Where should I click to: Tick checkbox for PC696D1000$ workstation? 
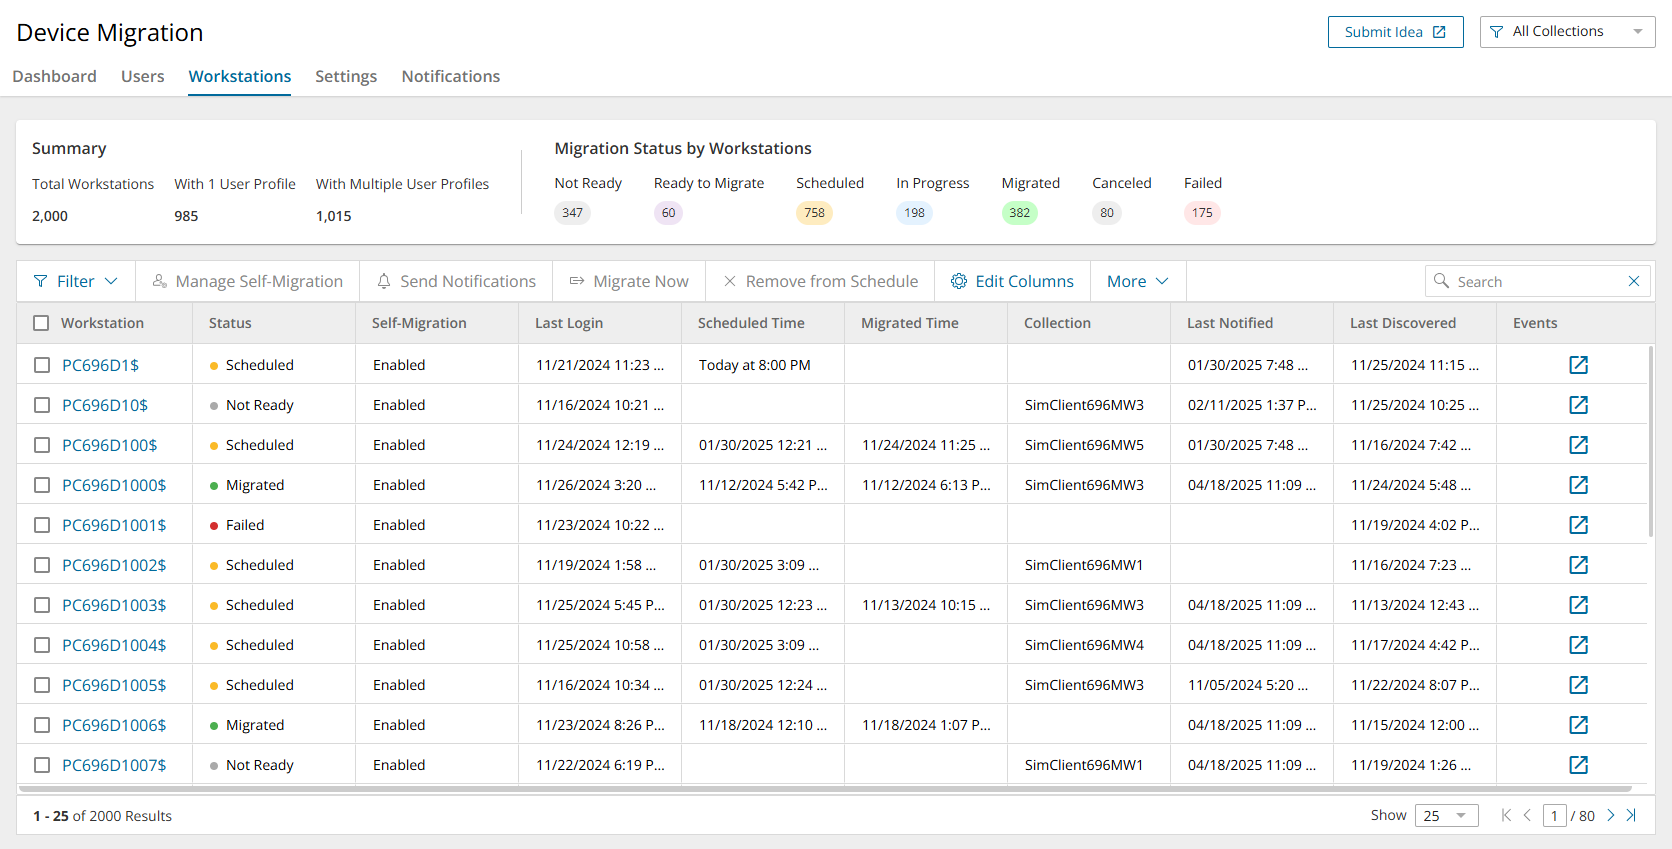(x=42, y=485)
